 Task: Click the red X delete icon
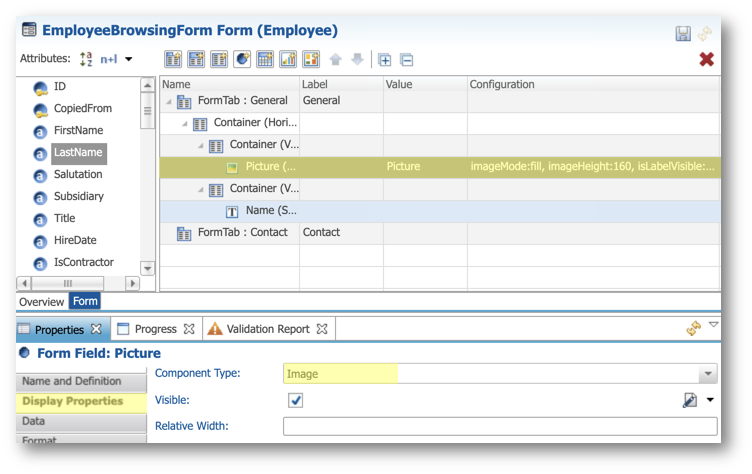[706, 59]
